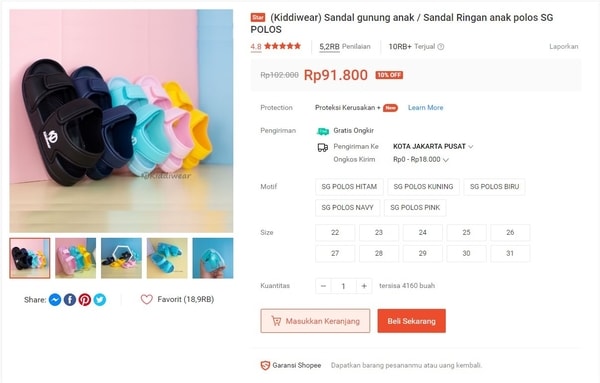
Task: Select size 30 option
Action: [x=466, y=253]
